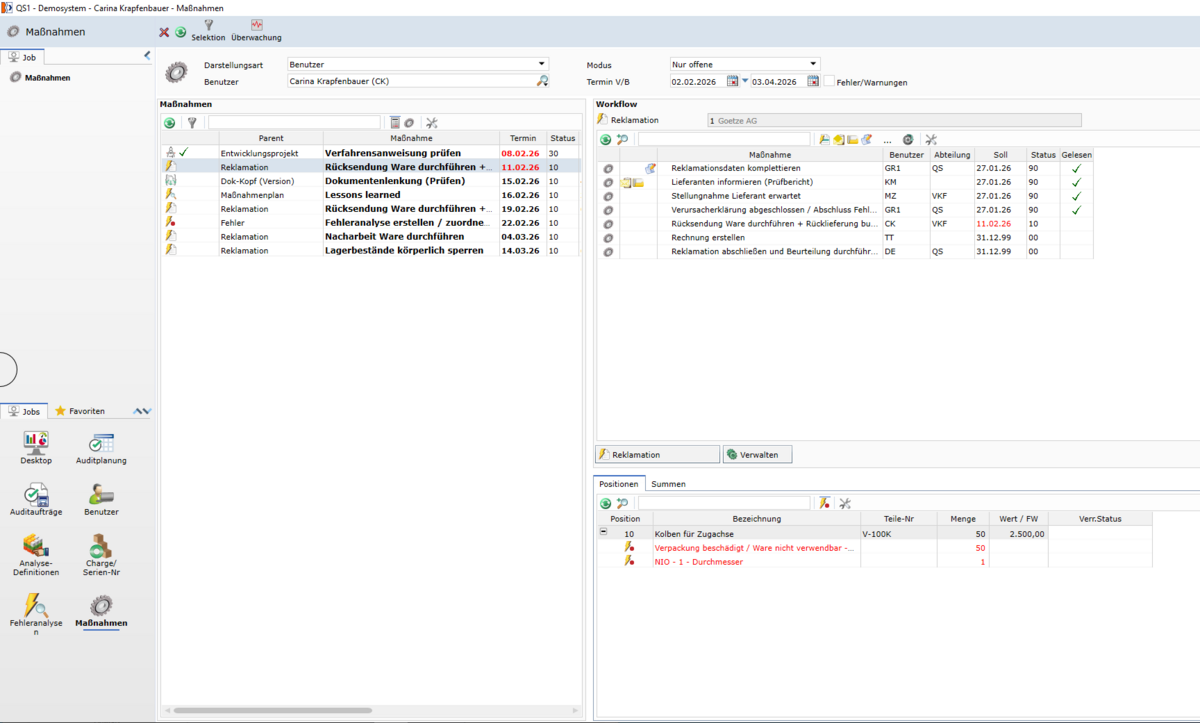Image resolution: width=1200 pixels, height=723 pixels.
Task: Open the Selektion filter tool
Action: coord(208,30)
